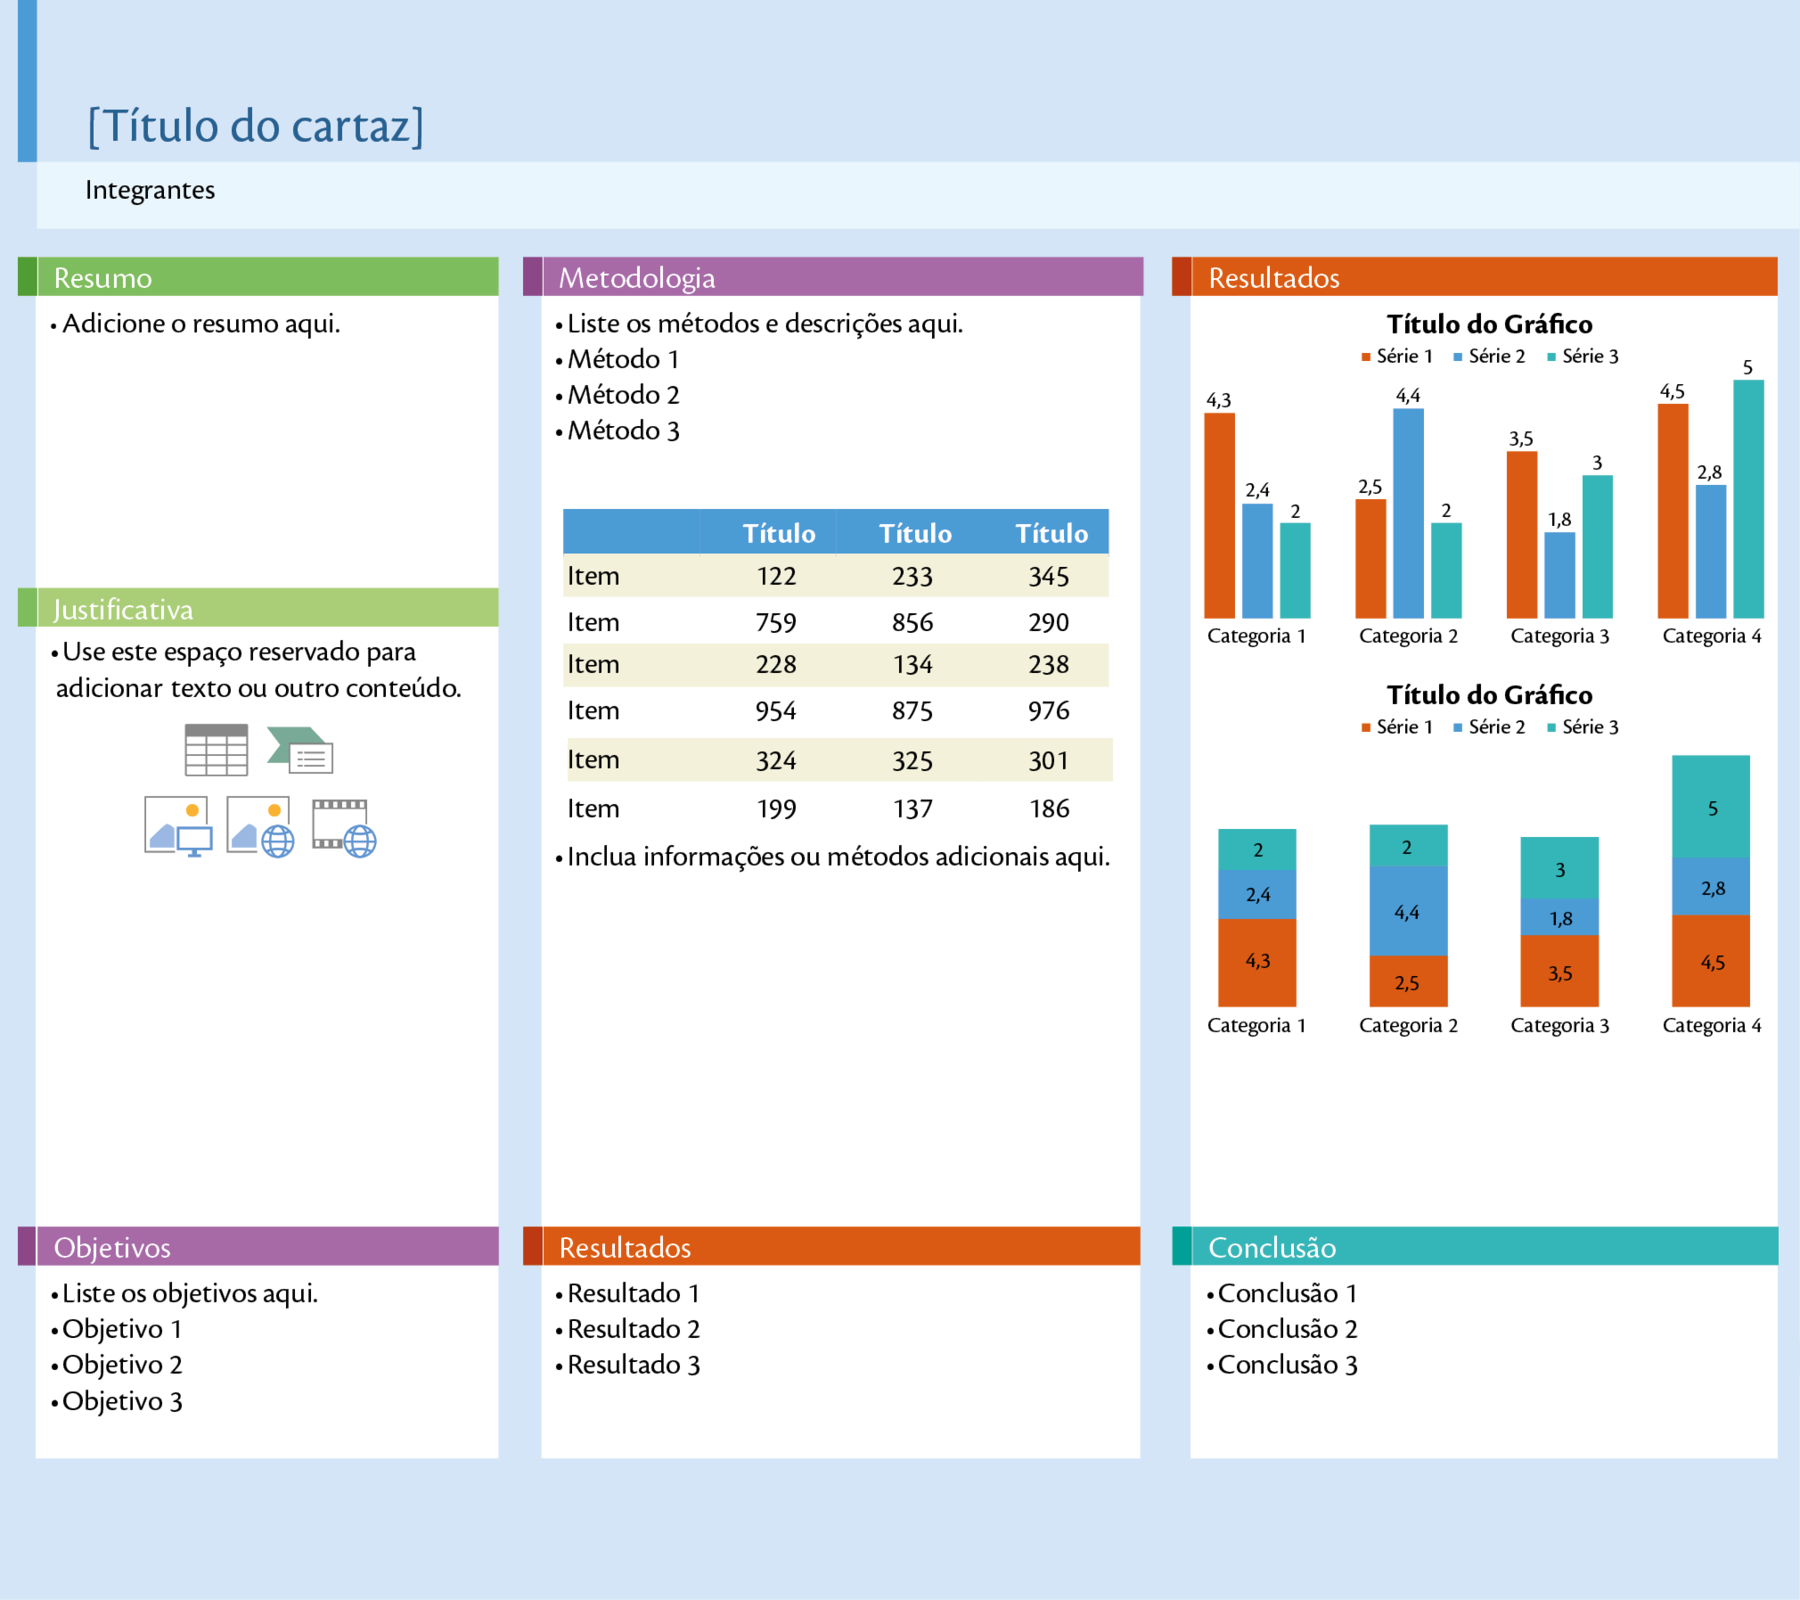Select the green "Resumo" section header
Viewport: 1800px width, 1600px height.
click(x=258, y=277)
